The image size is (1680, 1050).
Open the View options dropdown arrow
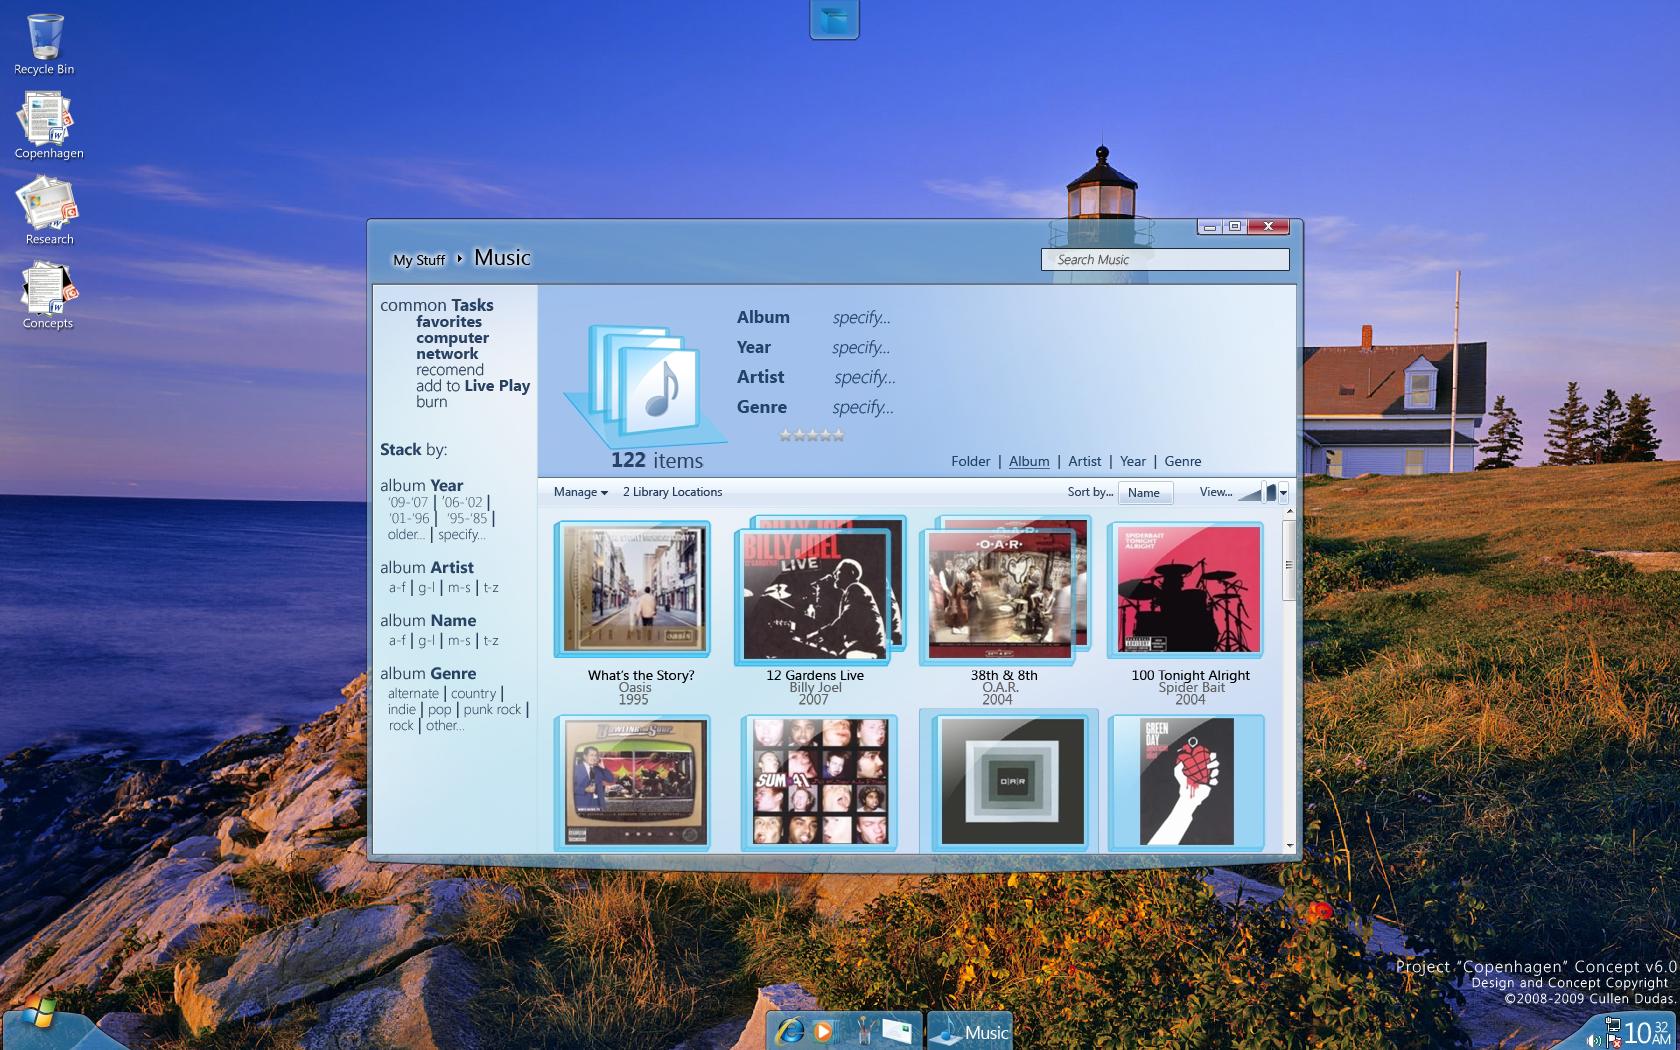[1283, 493]
